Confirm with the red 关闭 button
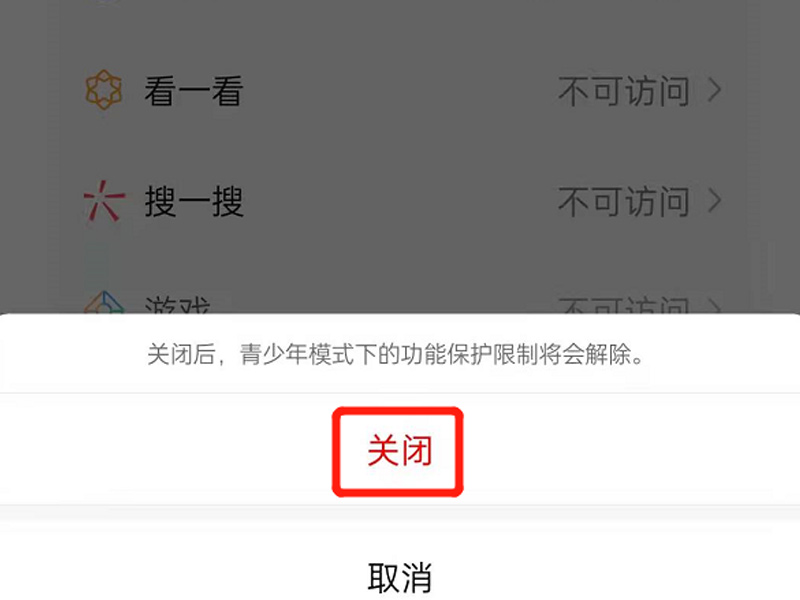The image size is (800, 600). (399, 451)
